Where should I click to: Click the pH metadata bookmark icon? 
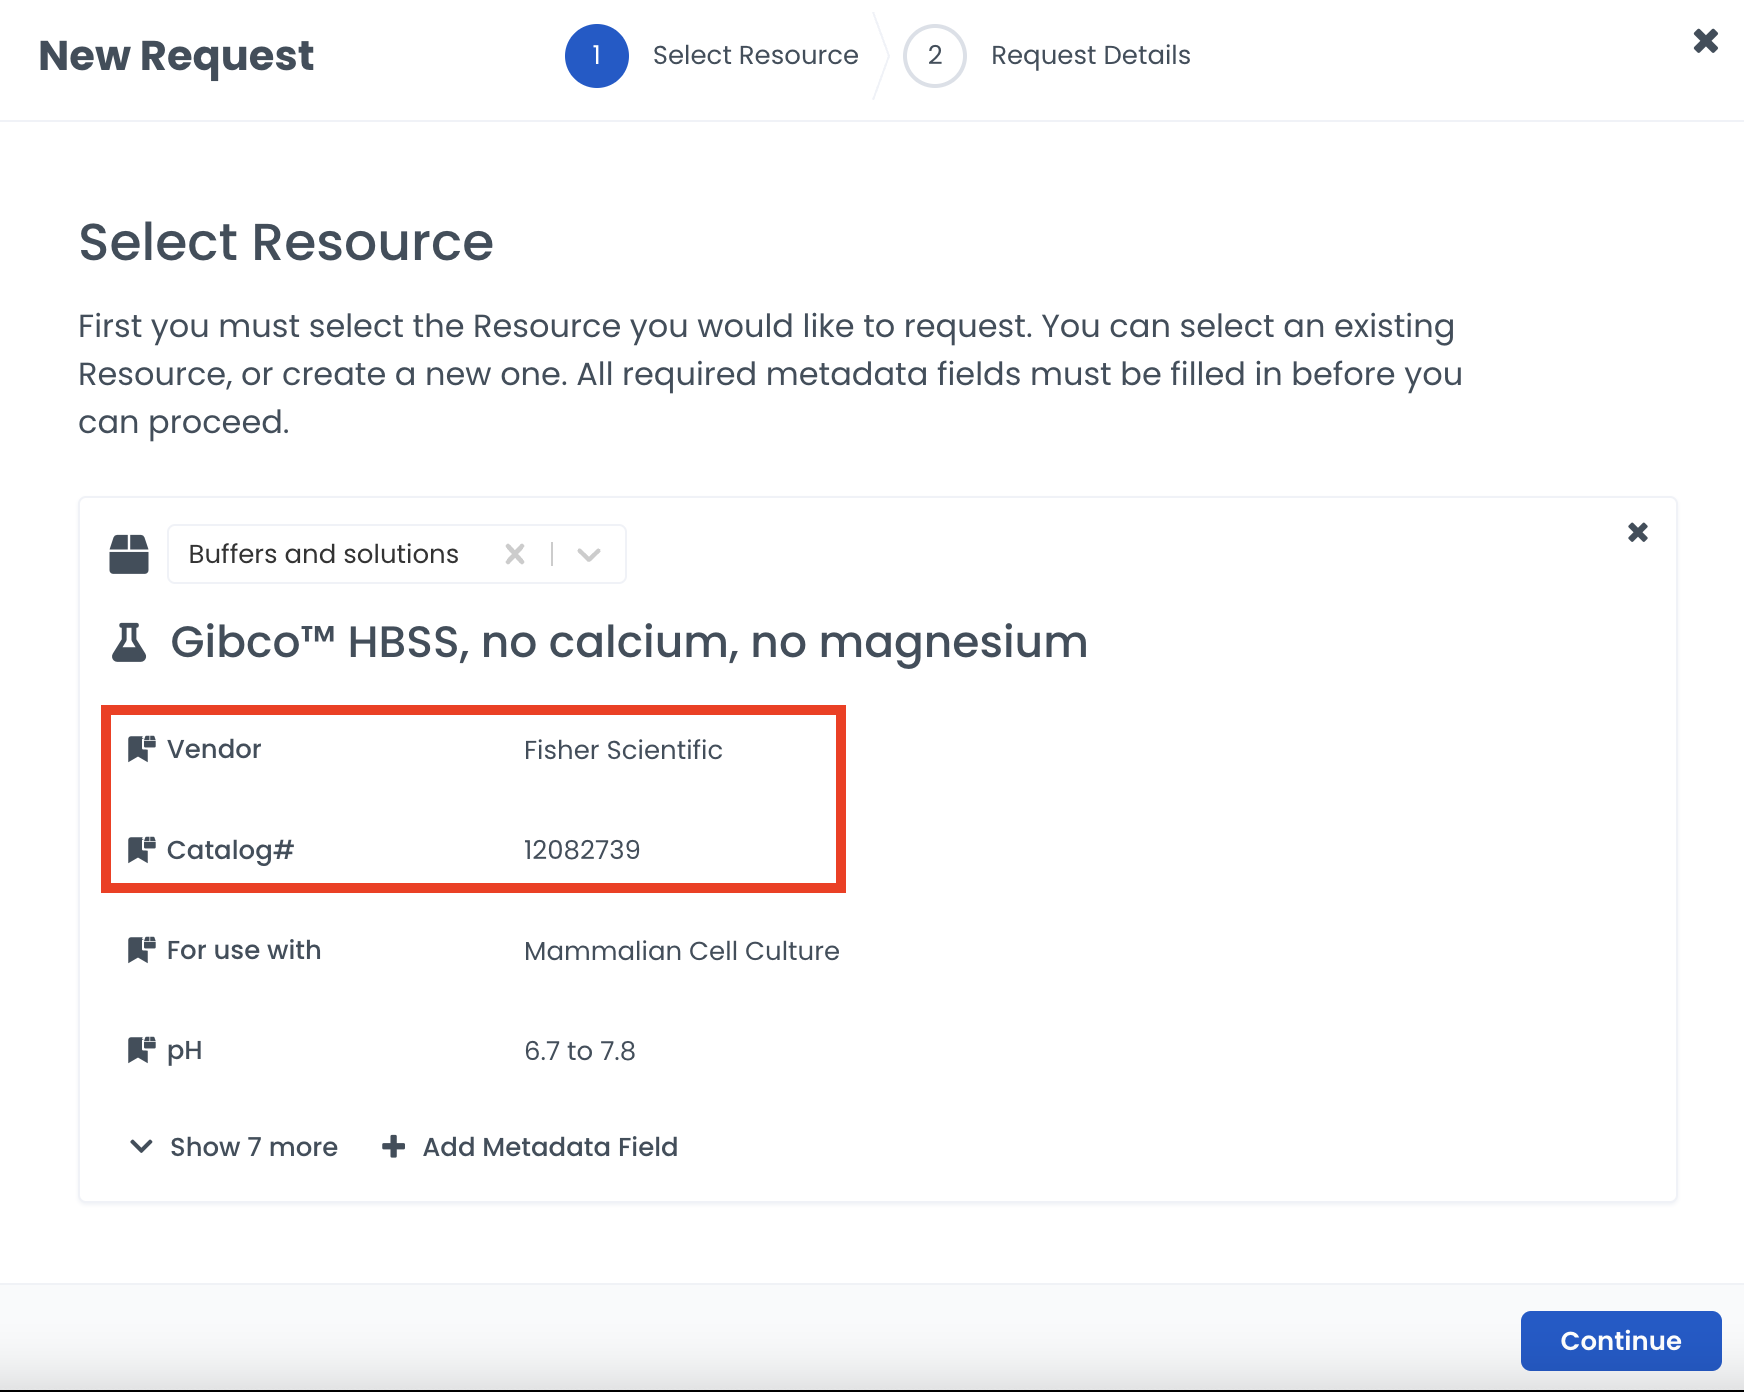click(x=141, y=1050)
